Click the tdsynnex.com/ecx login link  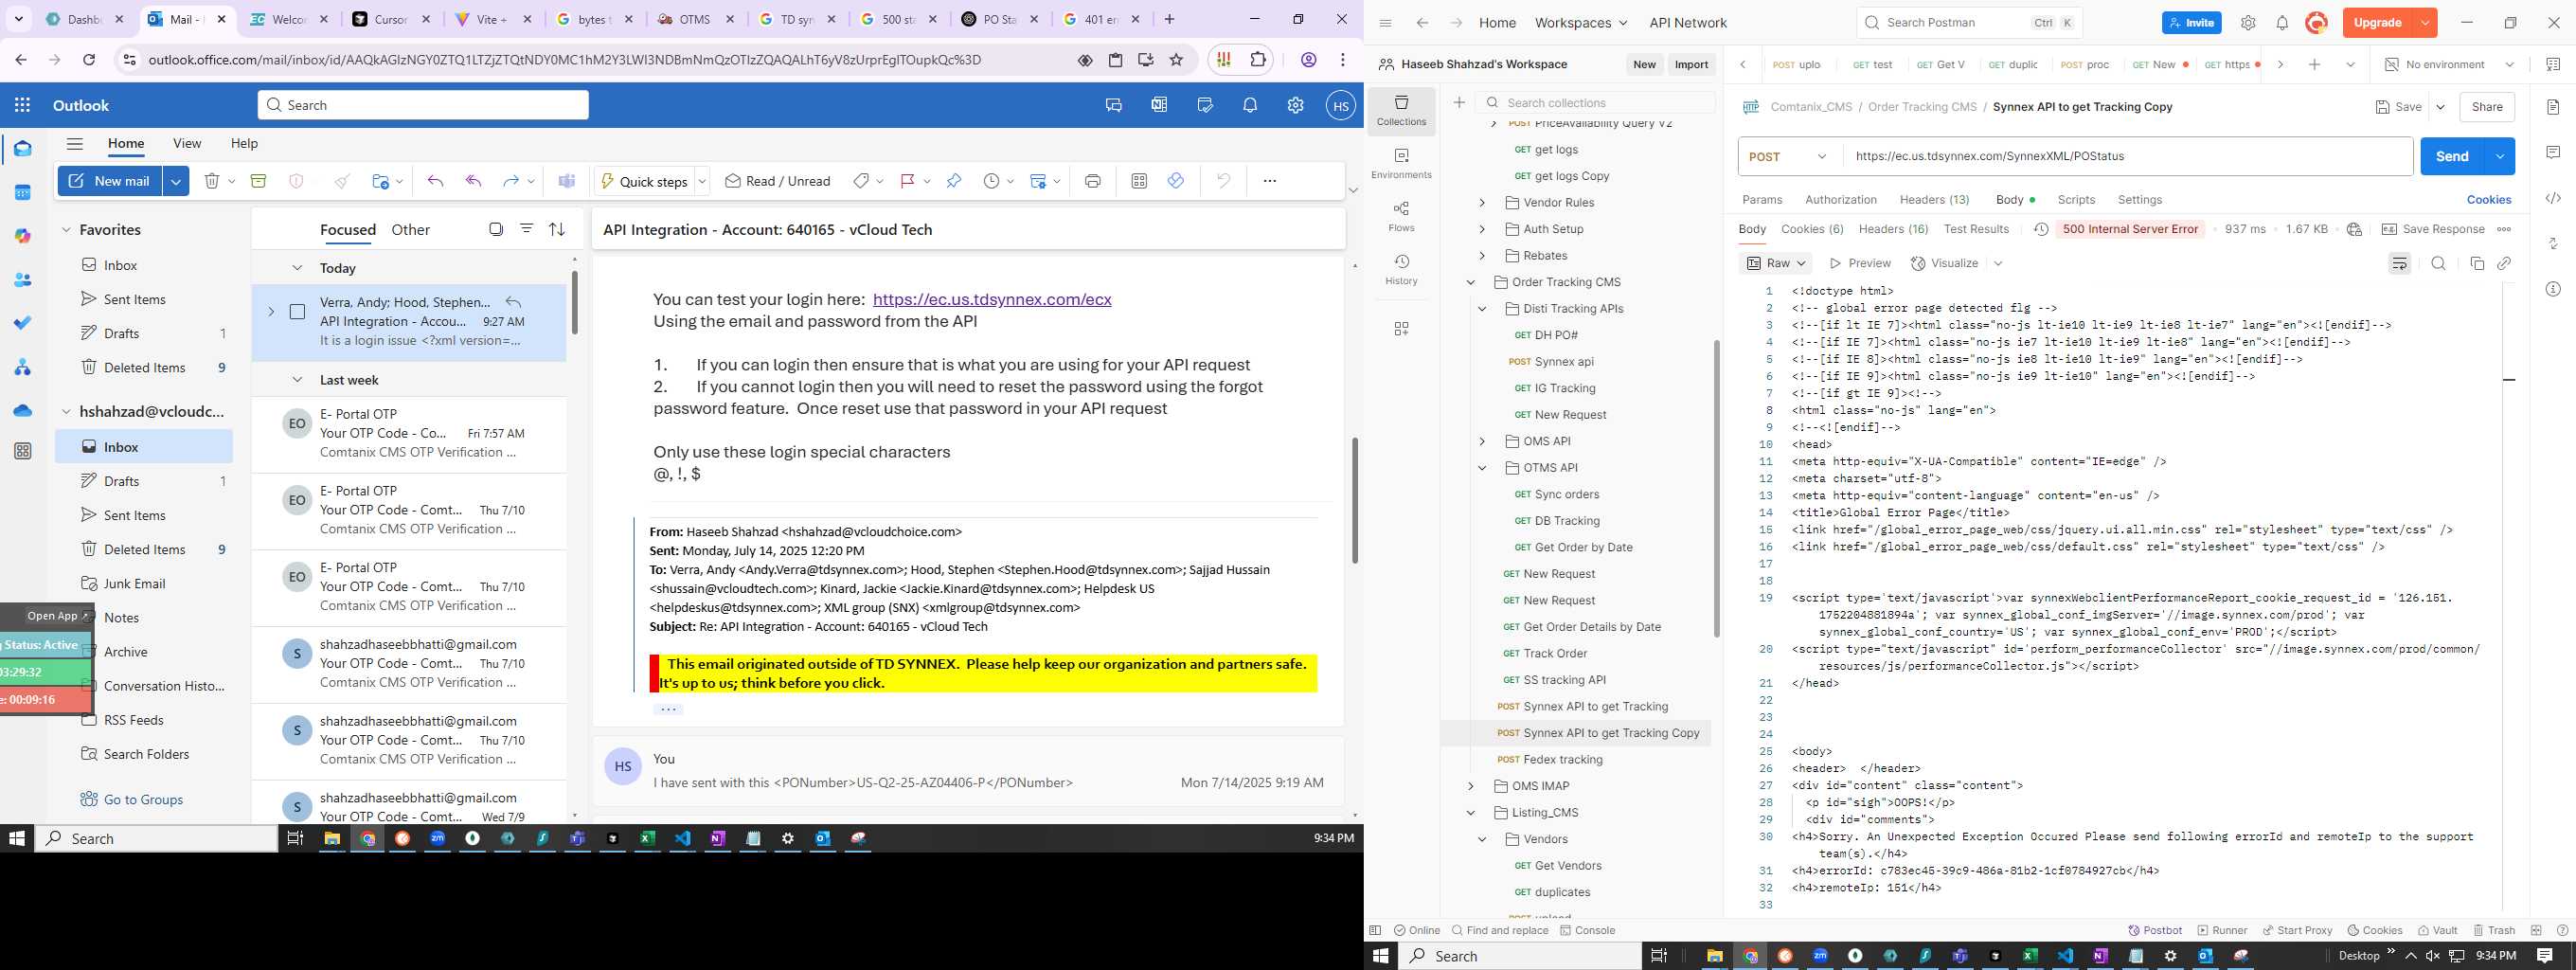pyautogui.click(x=992, y=299)
